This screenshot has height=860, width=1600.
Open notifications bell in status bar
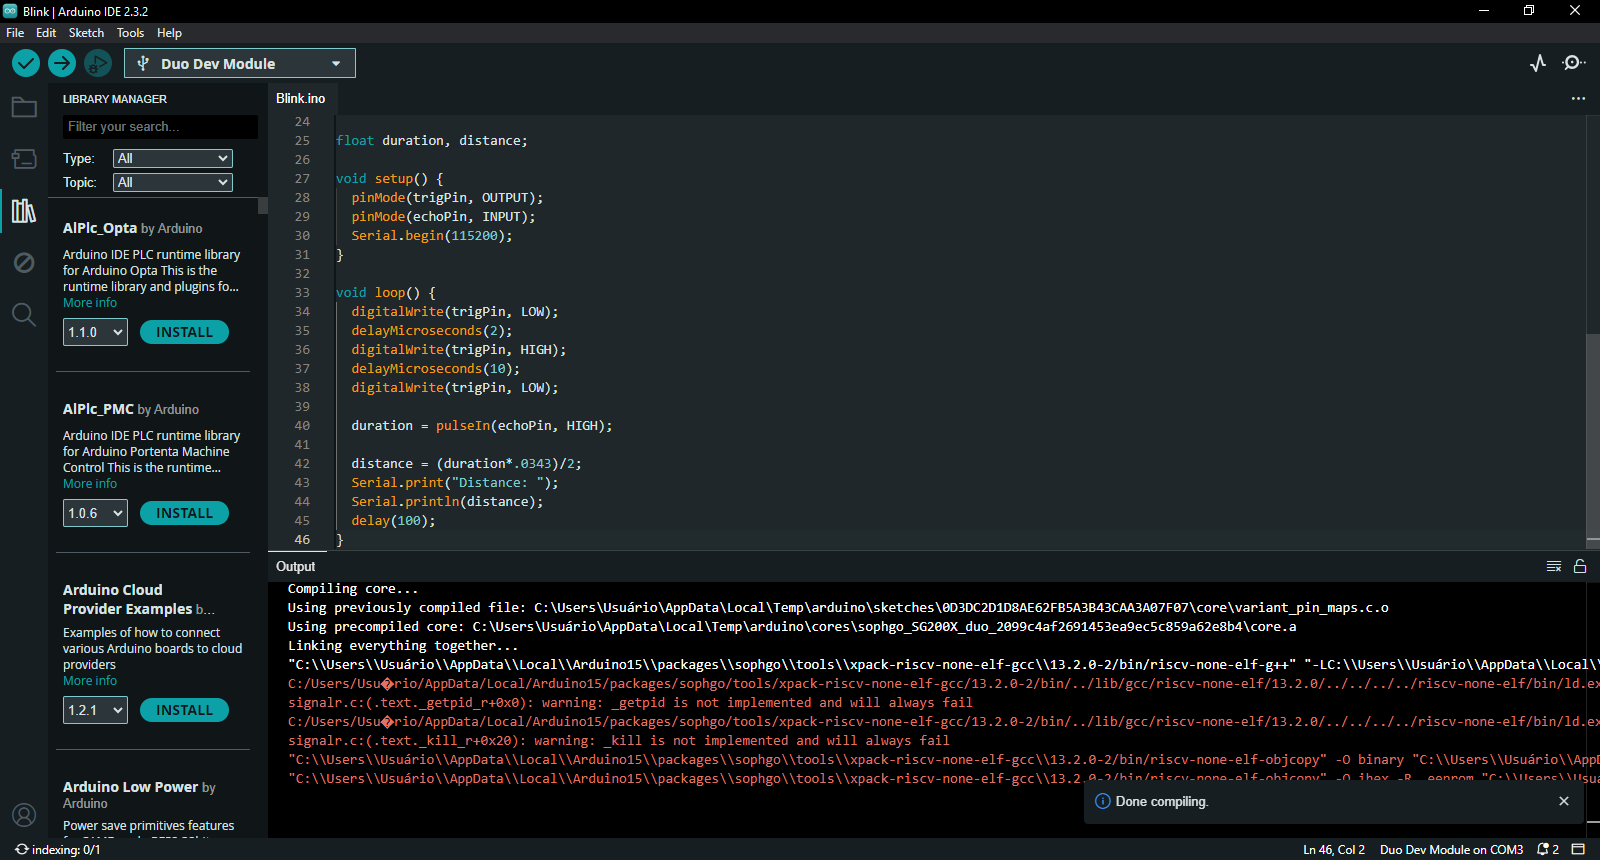pos(1548,849)
